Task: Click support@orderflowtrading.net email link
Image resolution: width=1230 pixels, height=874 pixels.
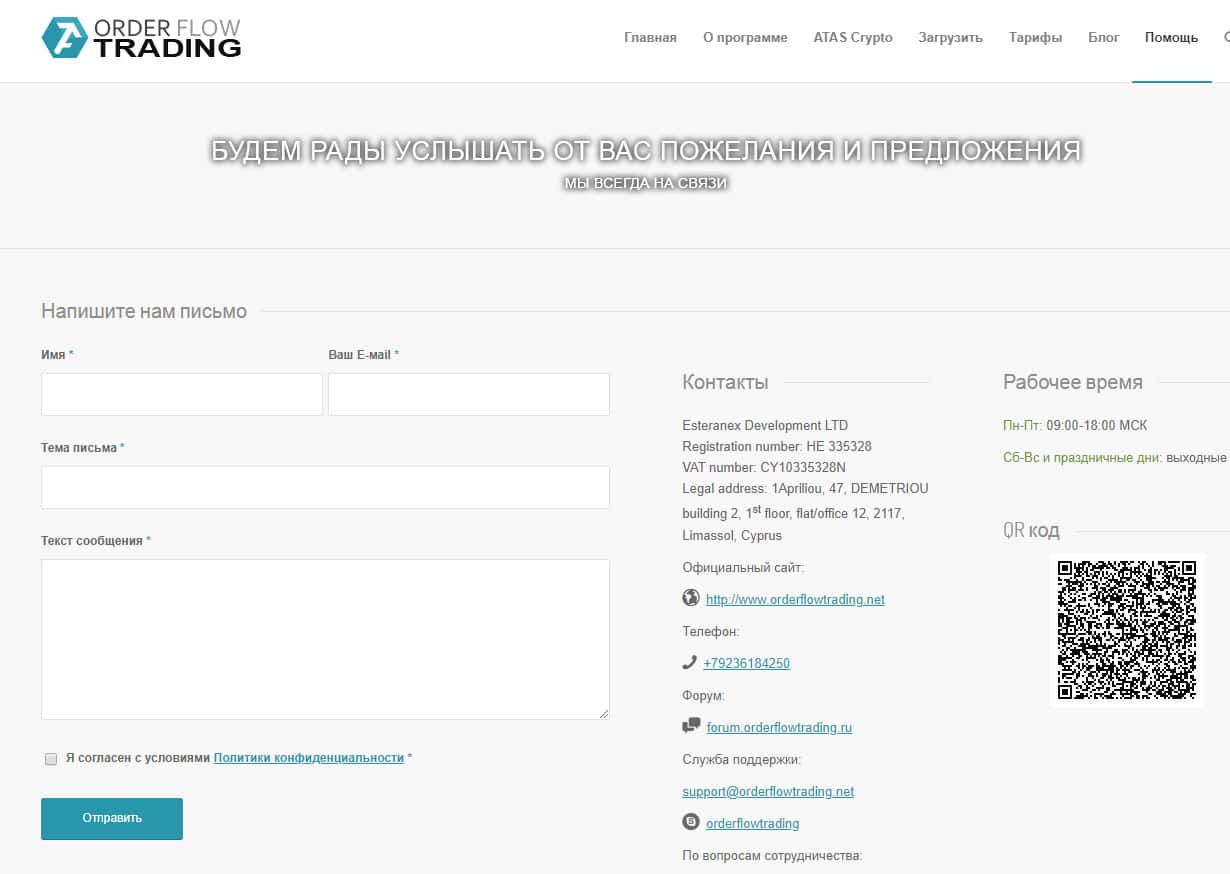Action: tap(768, 791)
